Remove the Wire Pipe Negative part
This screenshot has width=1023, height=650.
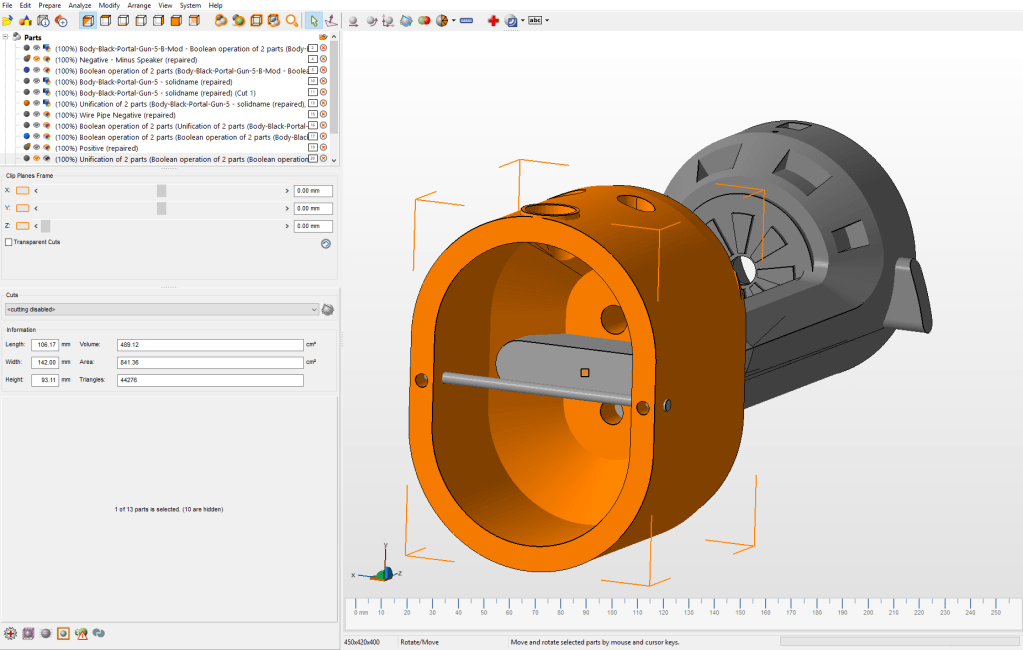323,114
